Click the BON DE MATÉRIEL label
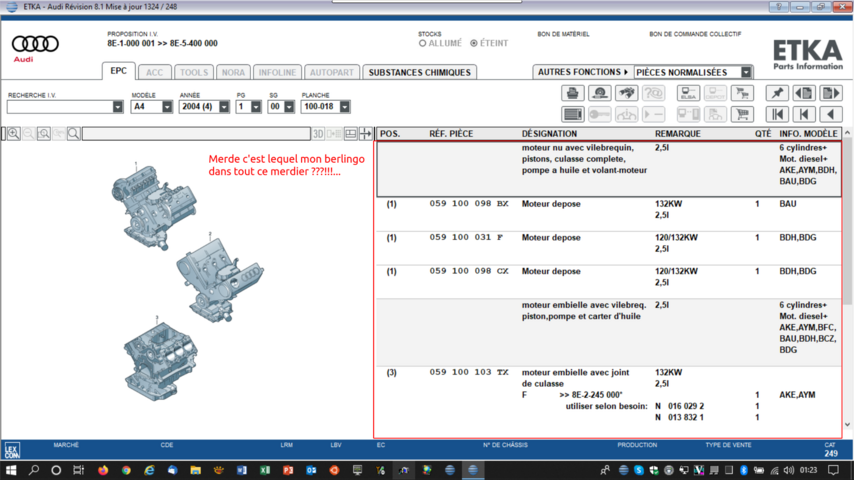854x480 pixels. pos(563,34)
